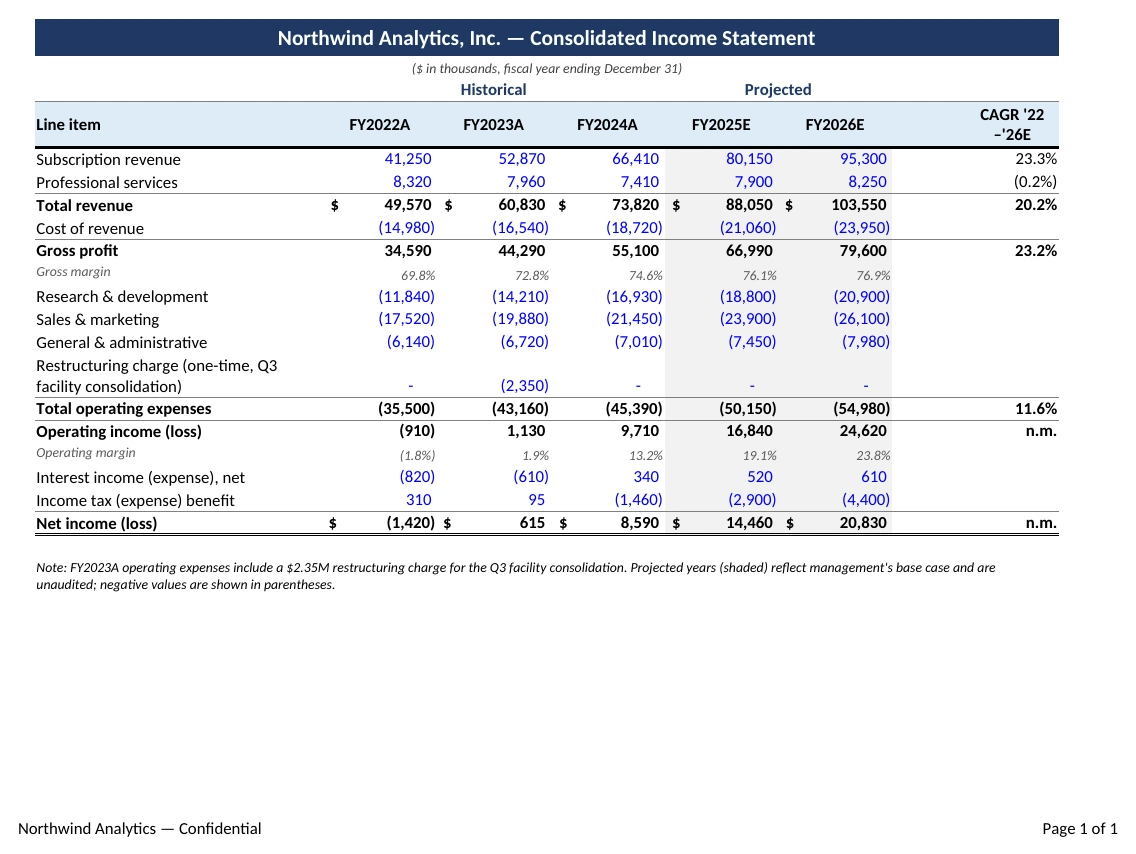Viewport: 1136px width, 854px height.
Task: Click the (0.2%) CAGR cell
Action: coord(1035,182)
